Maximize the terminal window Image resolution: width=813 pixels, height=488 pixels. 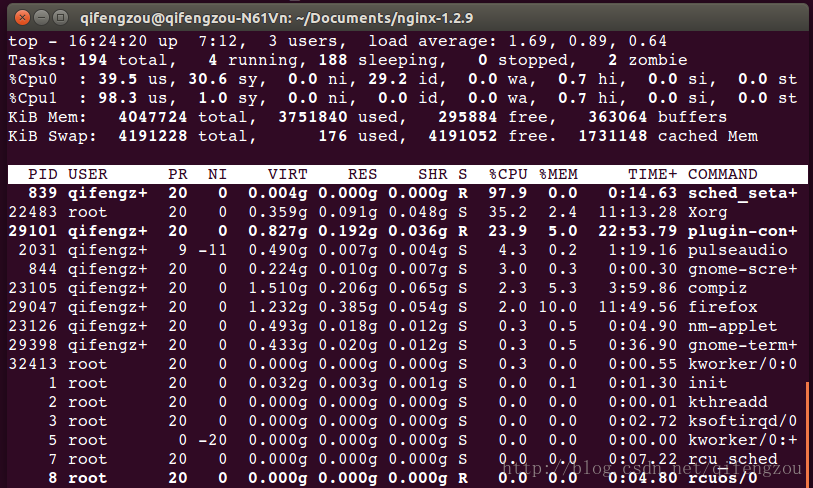click(x=61, y=18)
